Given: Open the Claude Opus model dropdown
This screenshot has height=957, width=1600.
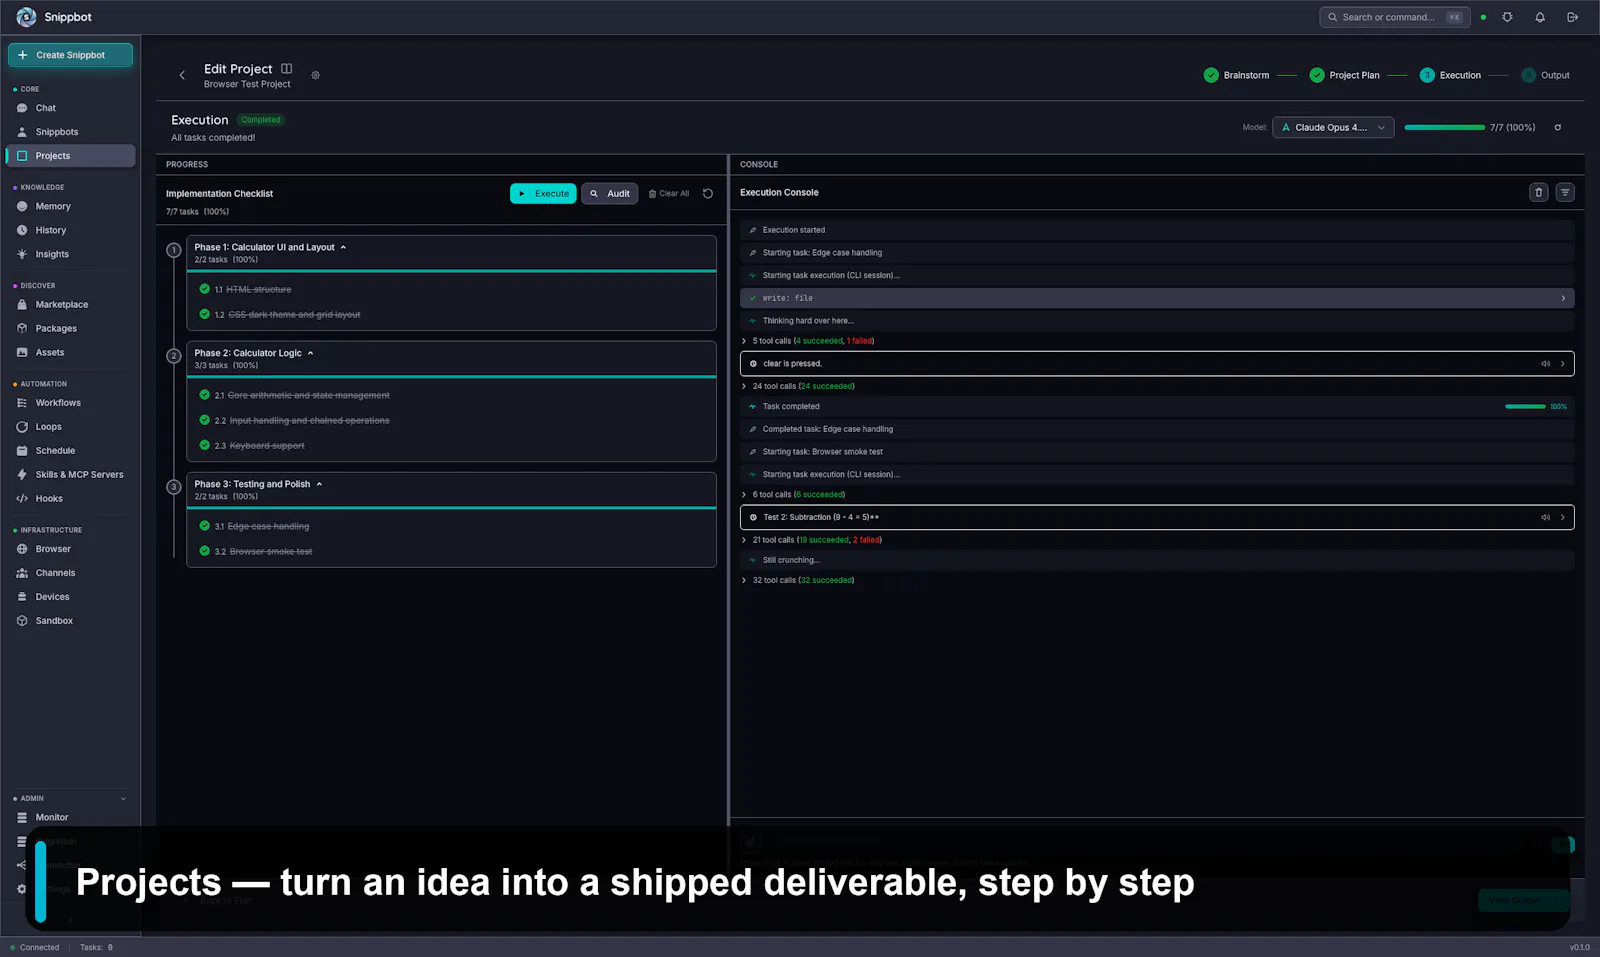Looking at the screenshot, I should (1333, 127).
